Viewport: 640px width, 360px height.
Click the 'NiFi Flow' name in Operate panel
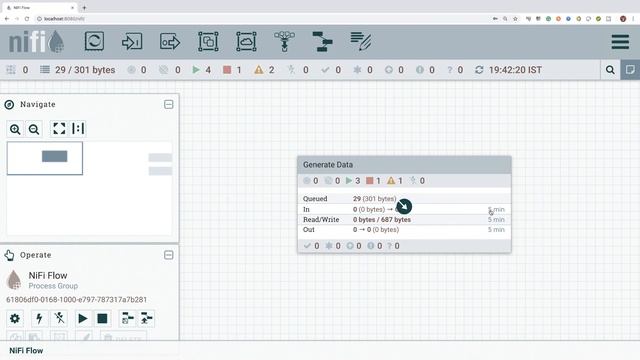click(x=48, y=276)
